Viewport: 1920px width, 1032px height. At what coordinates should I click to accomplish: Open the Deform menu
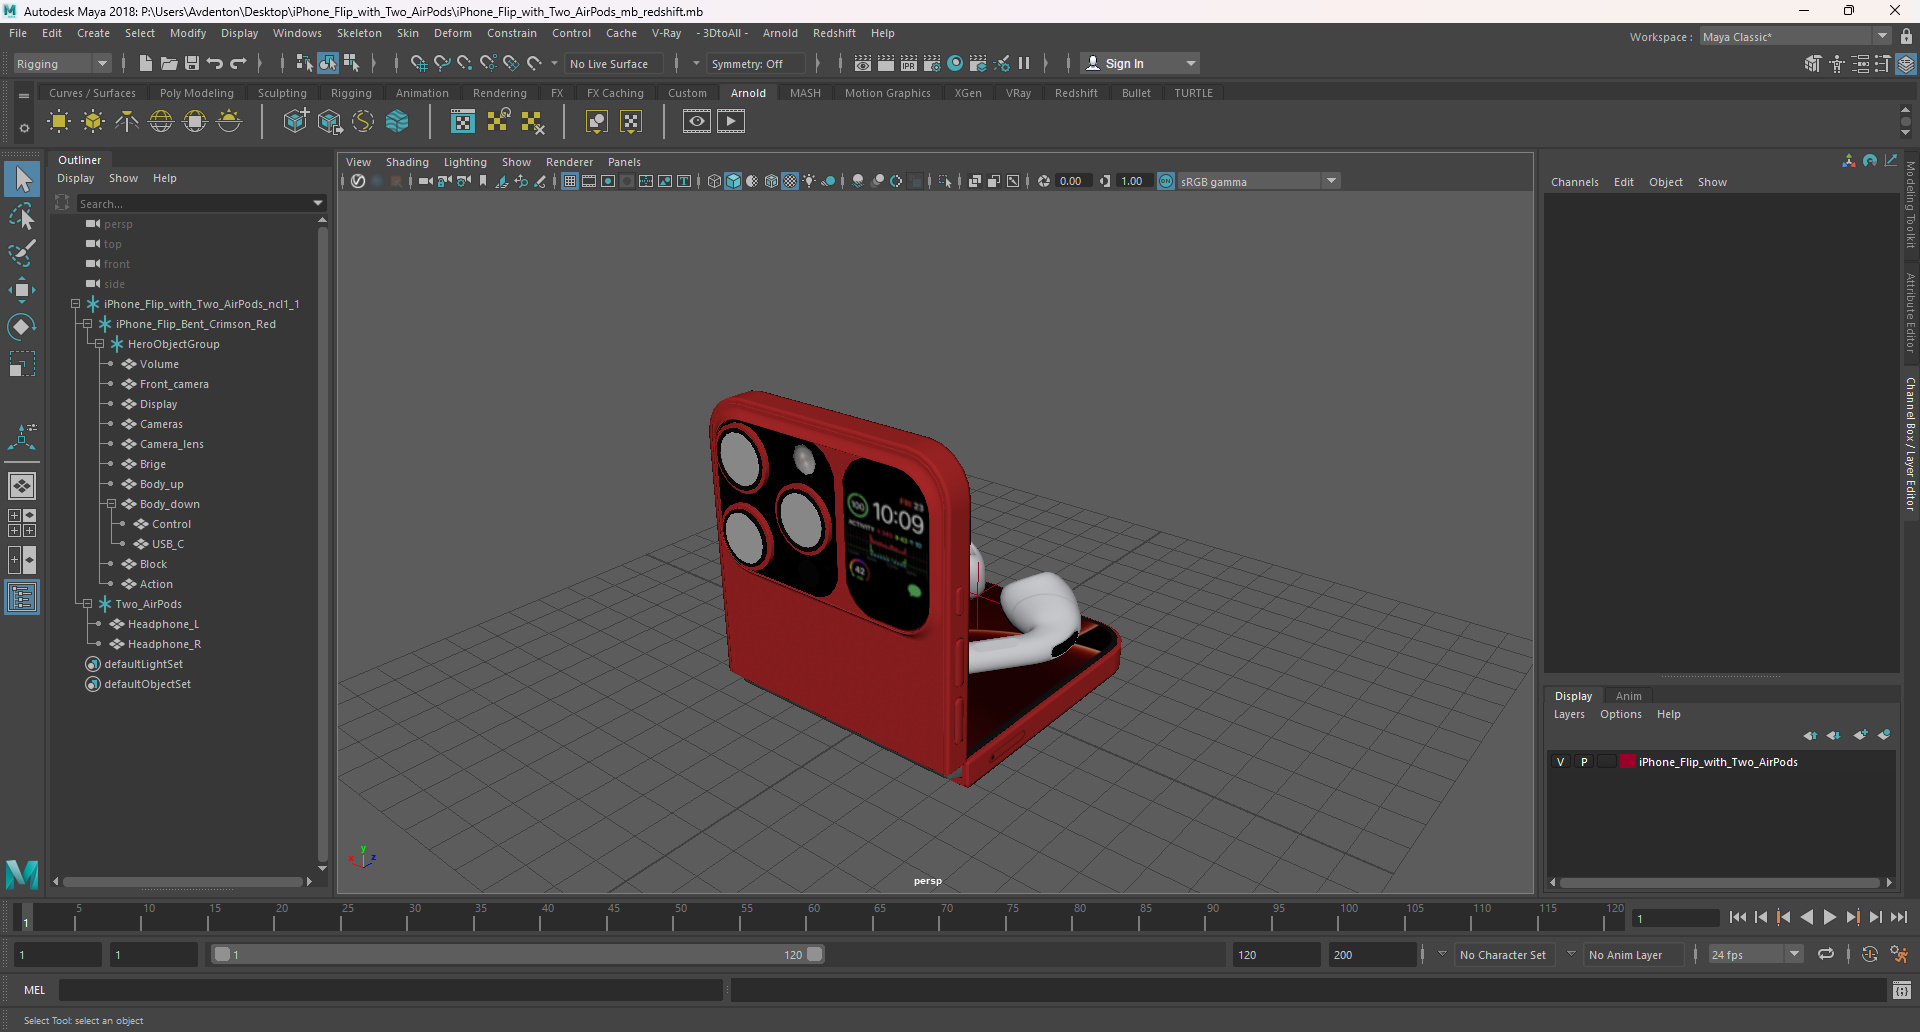[x=452, y=33]
